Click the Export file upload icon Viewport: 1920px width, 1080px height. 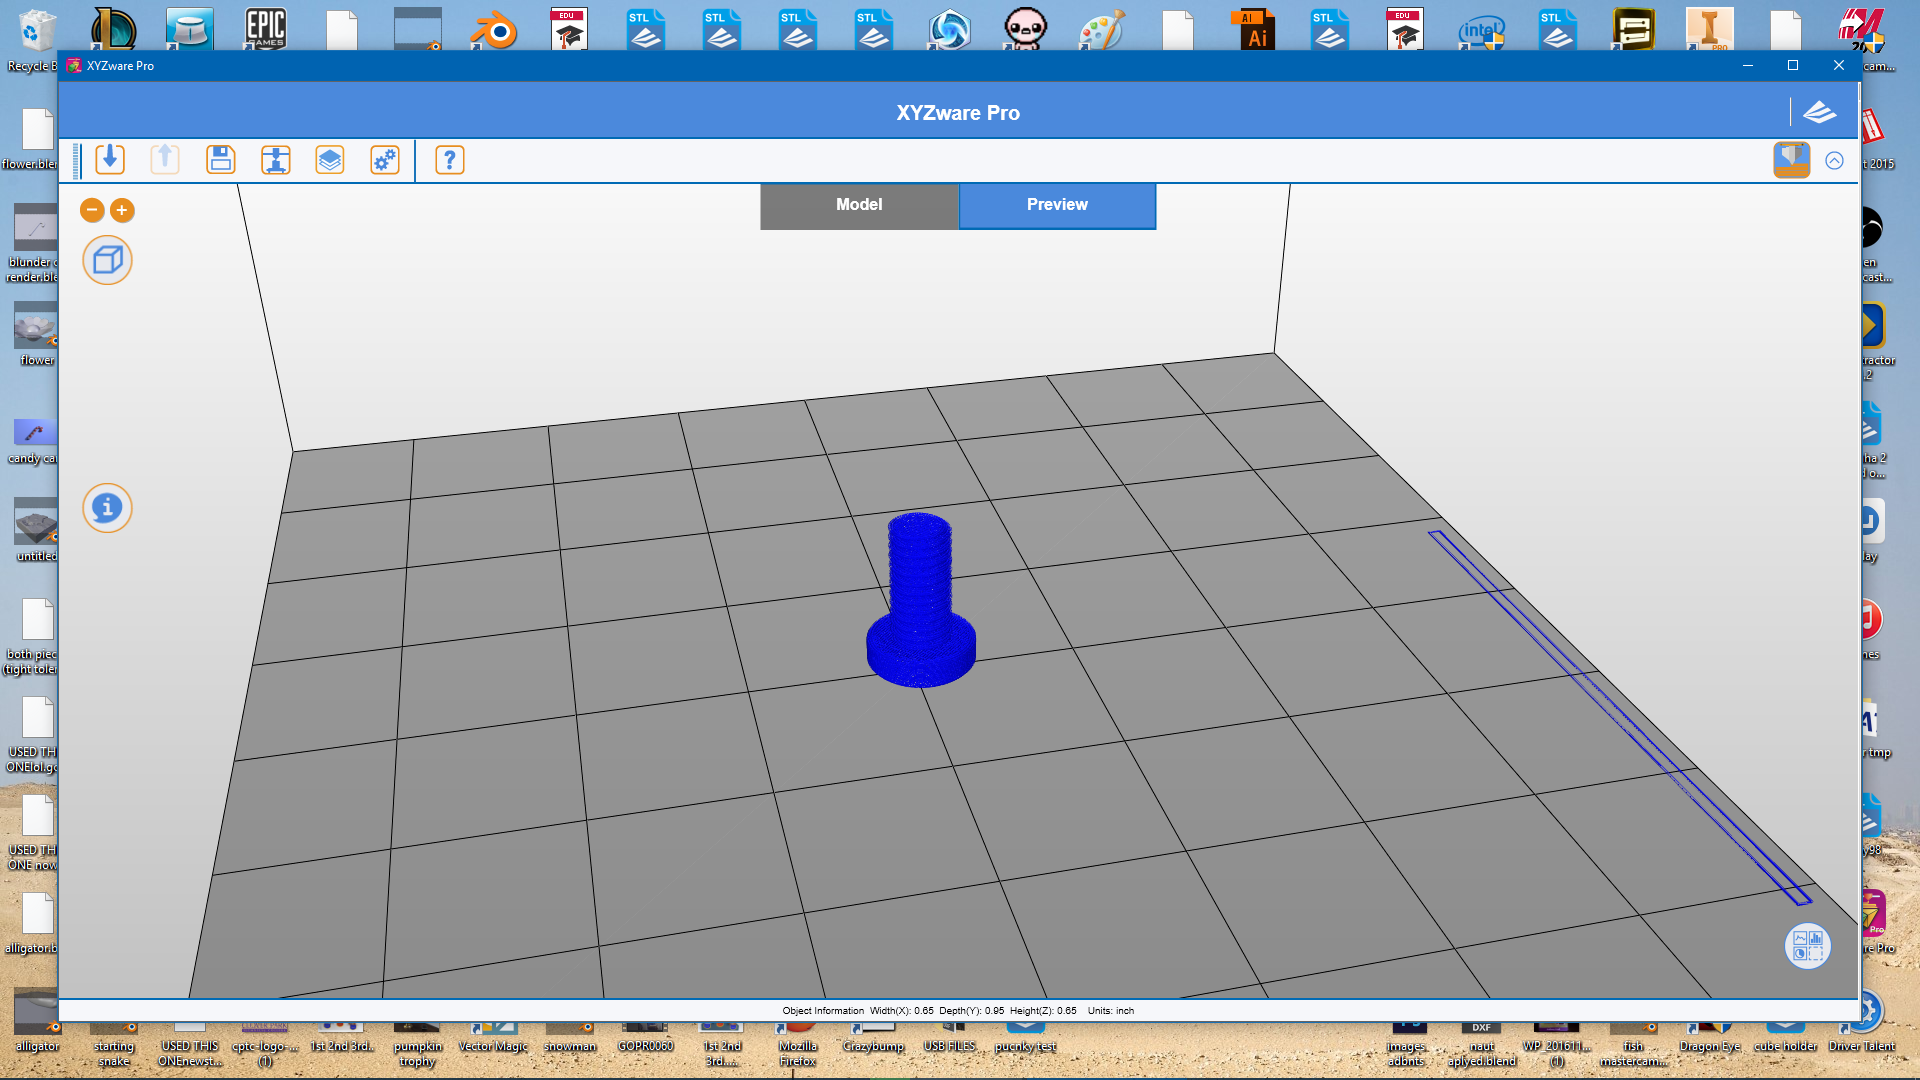(x=165, y=160)
